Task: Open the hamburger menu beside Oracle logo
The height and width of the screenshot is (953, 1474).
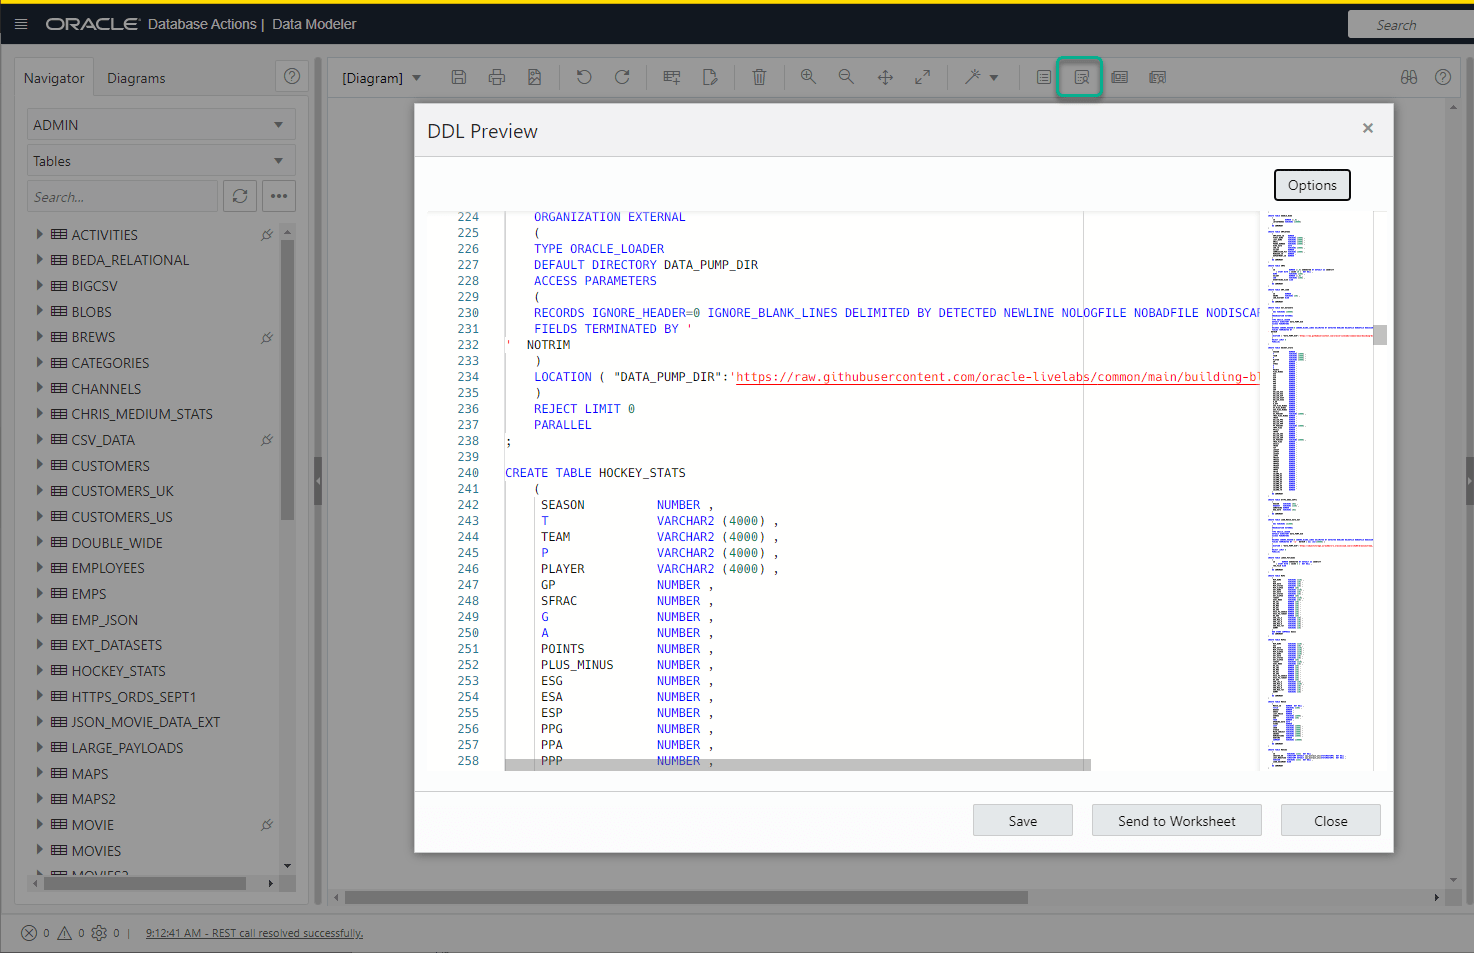Action: click(x=21, y=23)
